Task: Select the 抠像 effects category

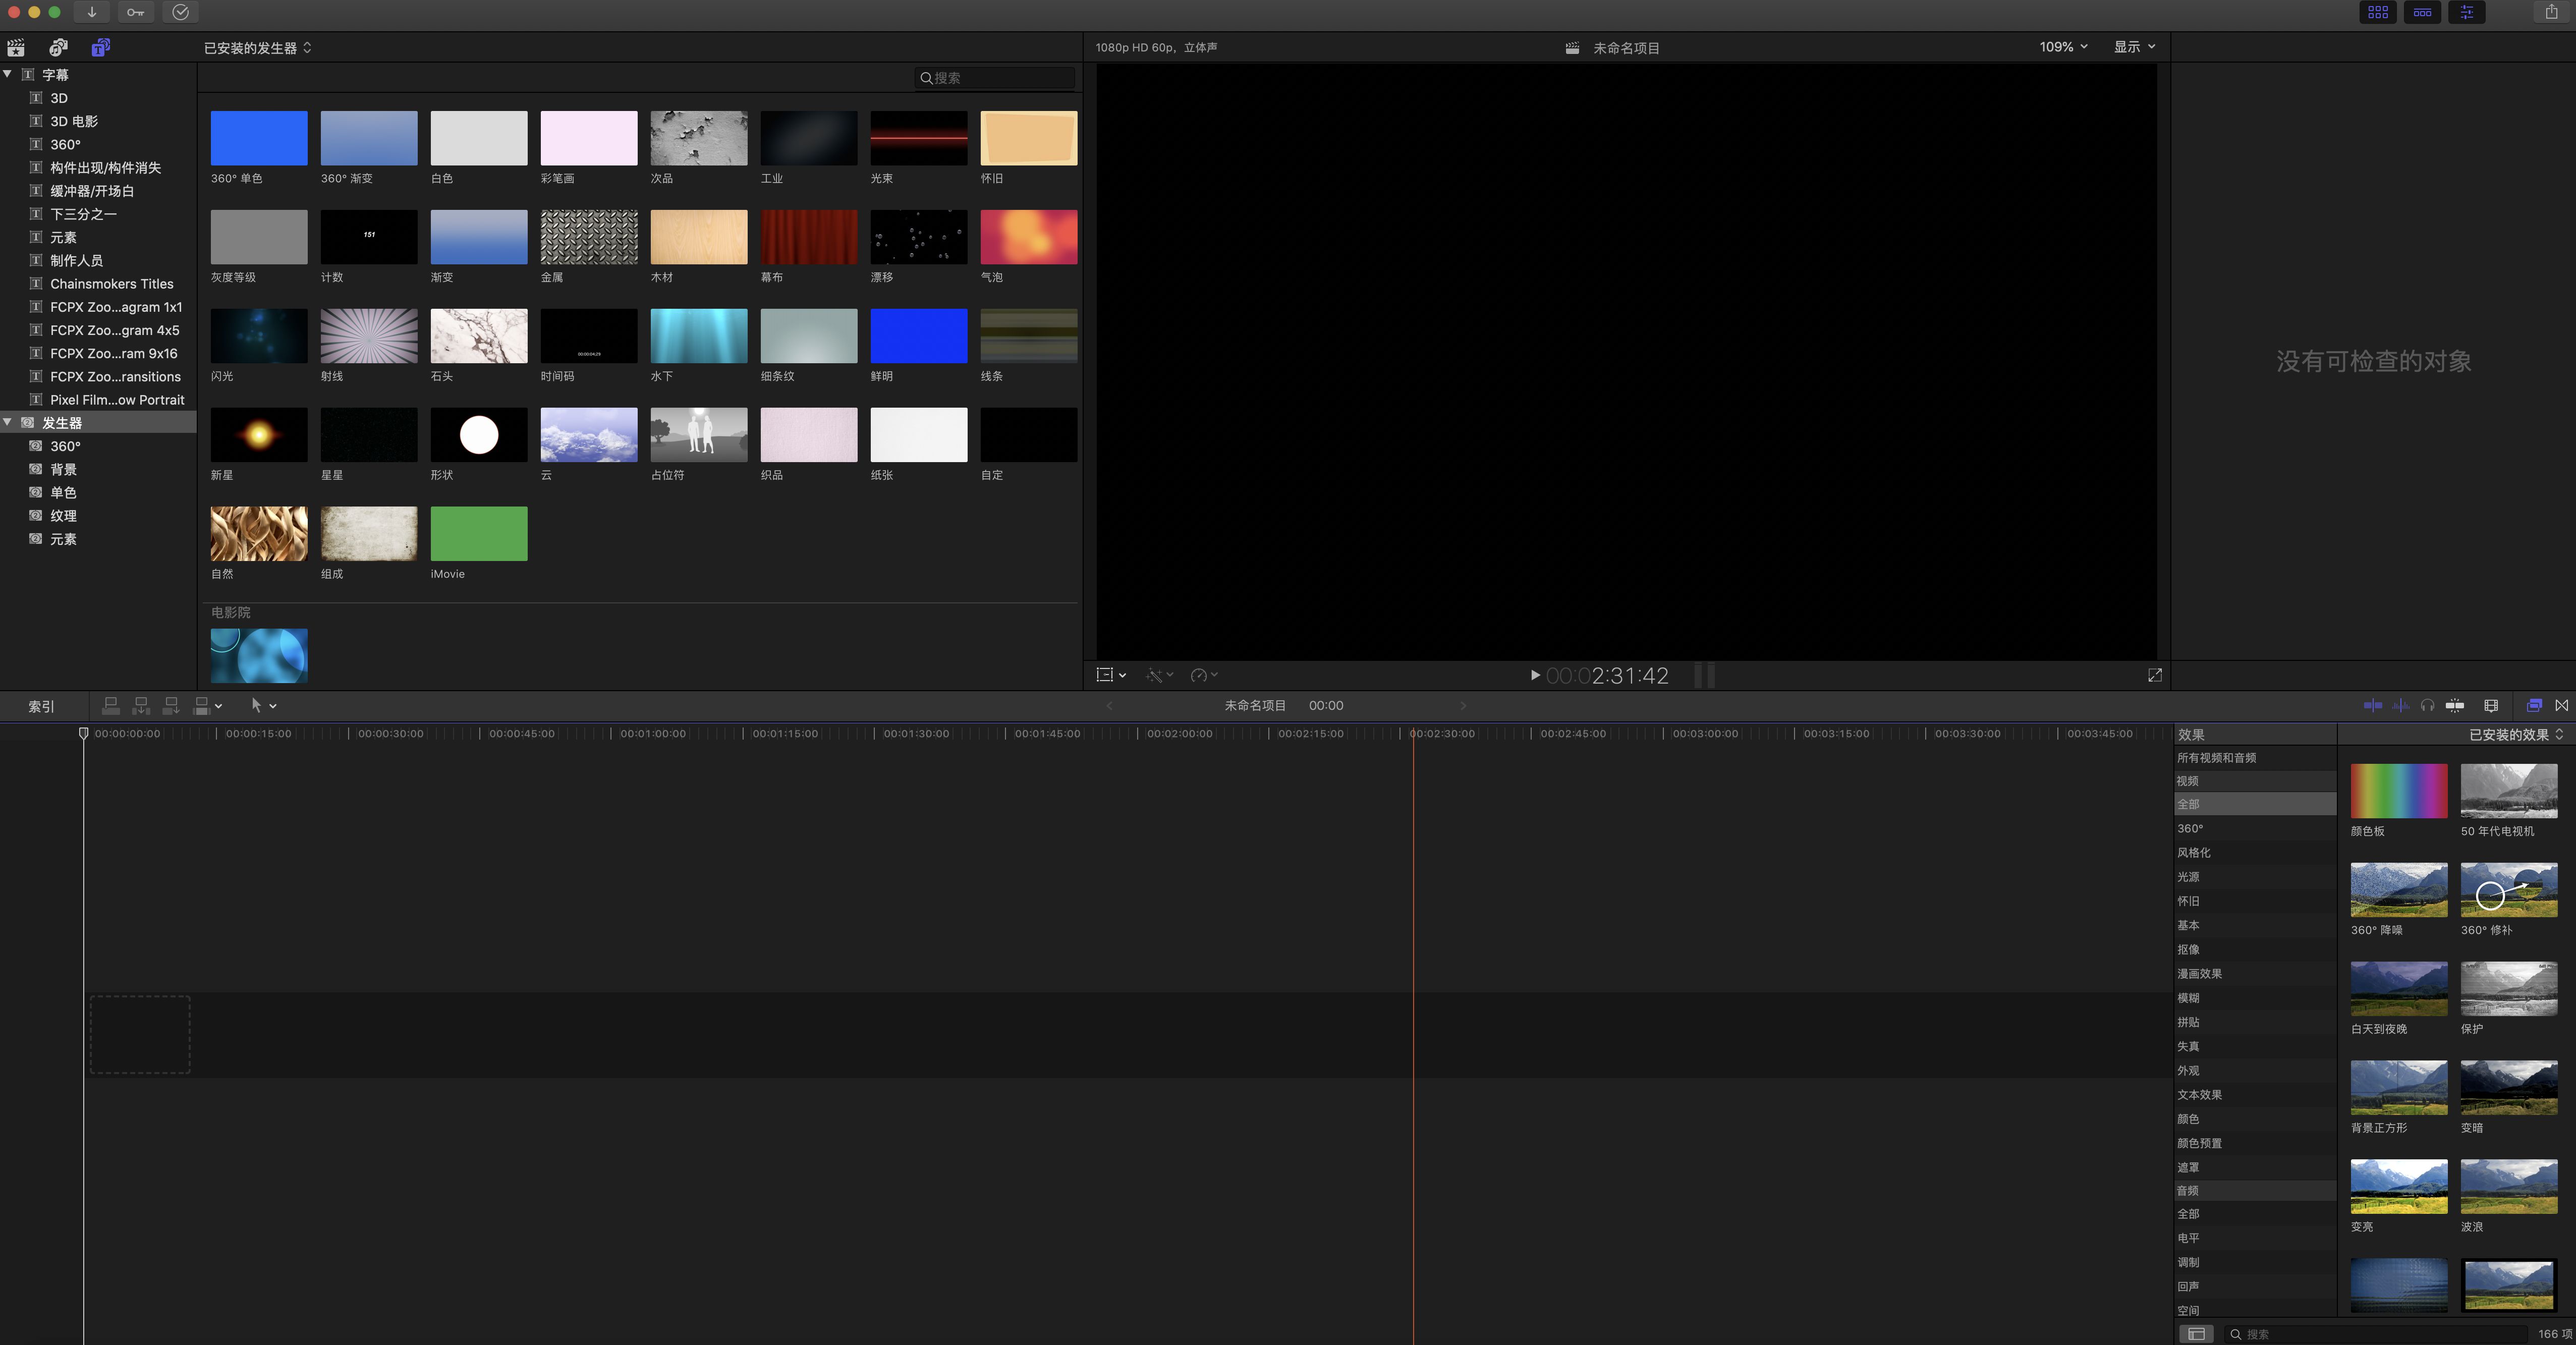Action: (x=2255, y=950)
